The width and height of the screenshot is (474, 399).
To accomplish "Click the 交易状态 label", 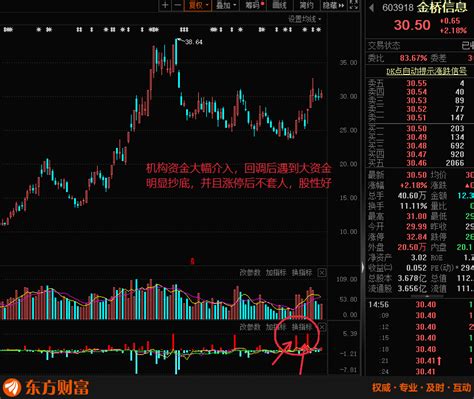I will coord(384,46).
